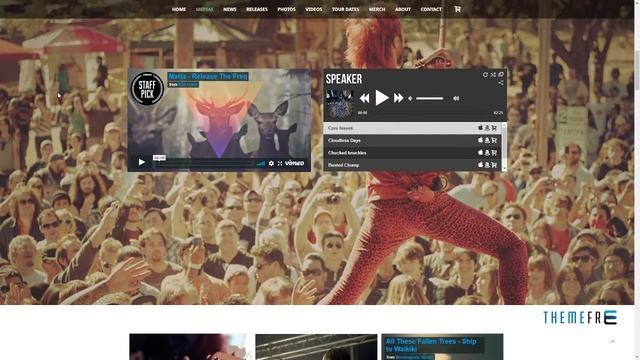Click playlist scrollbar up arrow
The width and height of the screenshot is (640, 360).
[504, 124]
